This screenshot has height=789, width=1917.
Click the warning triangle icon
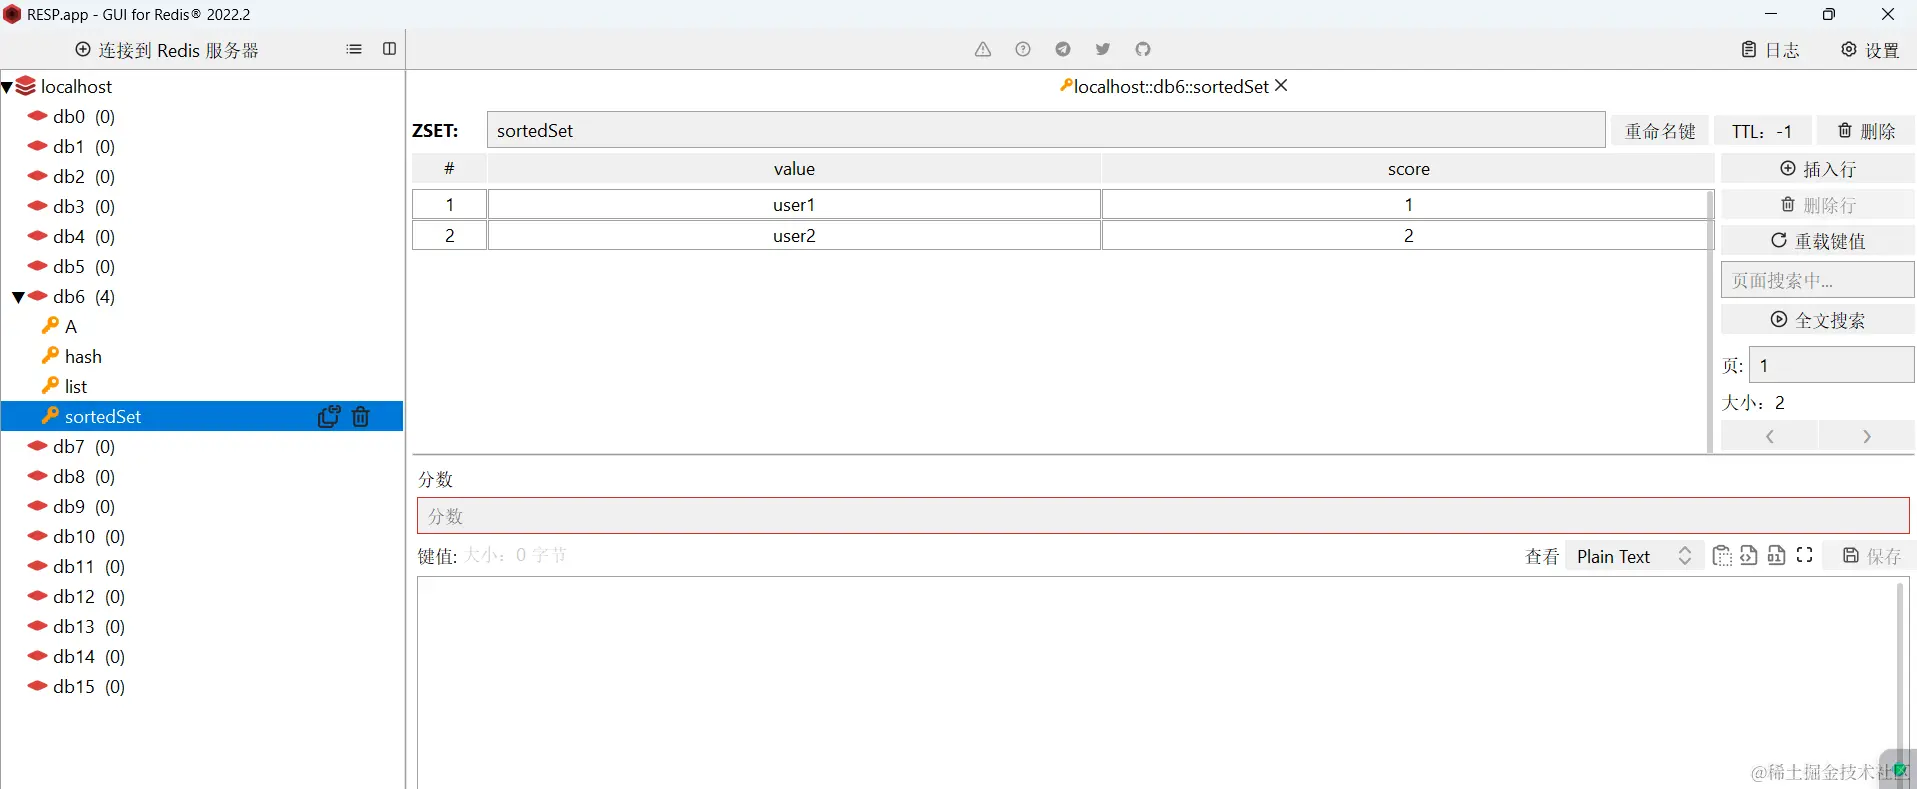tap(983, 49)
